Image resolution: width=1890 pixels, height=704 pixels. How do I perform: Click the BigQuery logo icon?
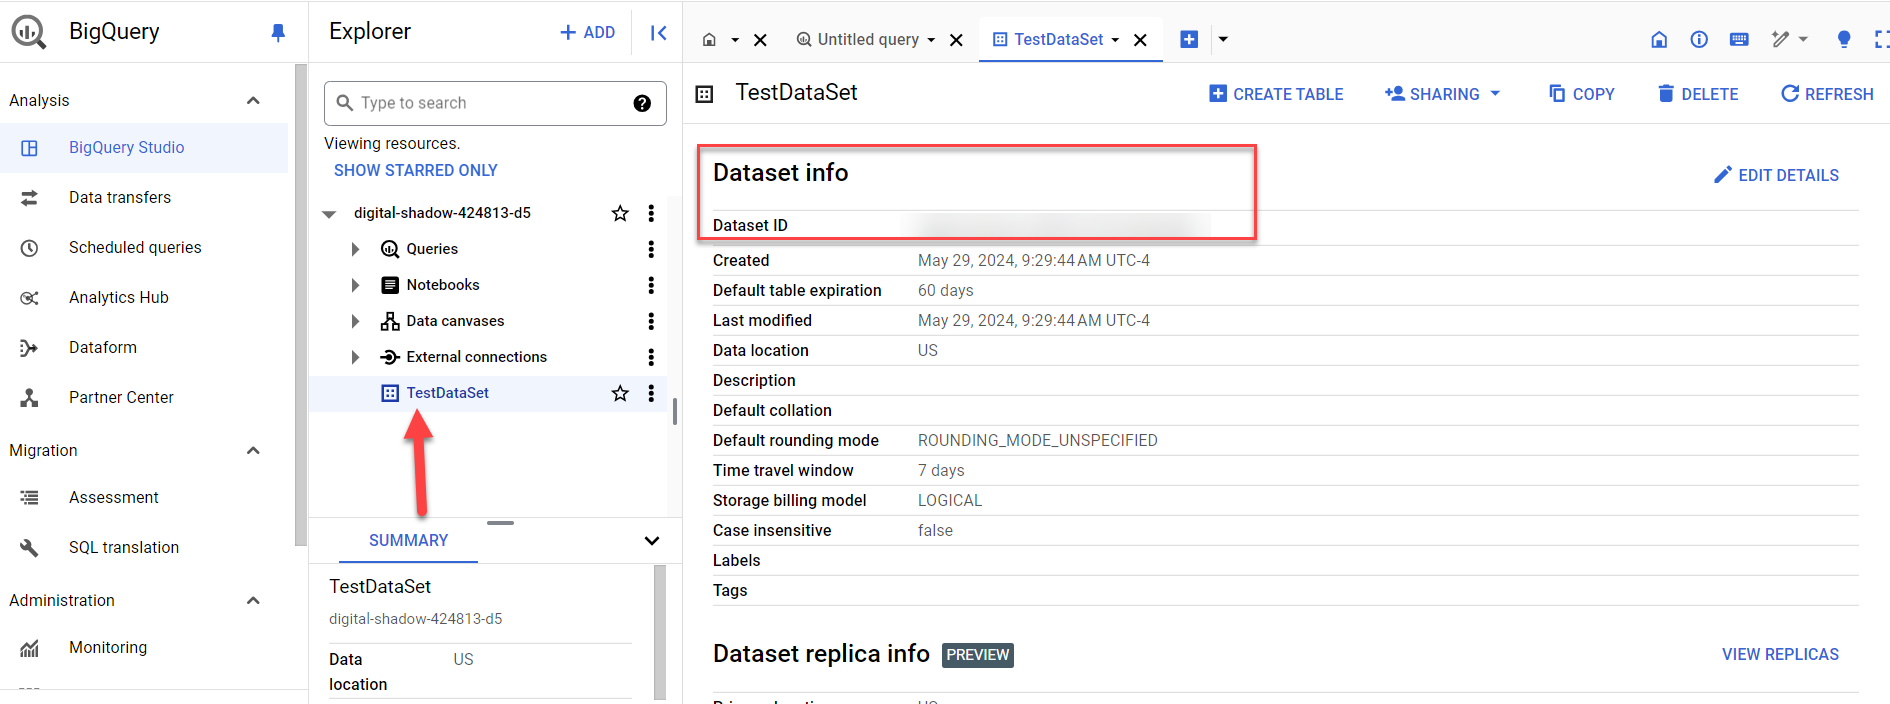point(29,32)
